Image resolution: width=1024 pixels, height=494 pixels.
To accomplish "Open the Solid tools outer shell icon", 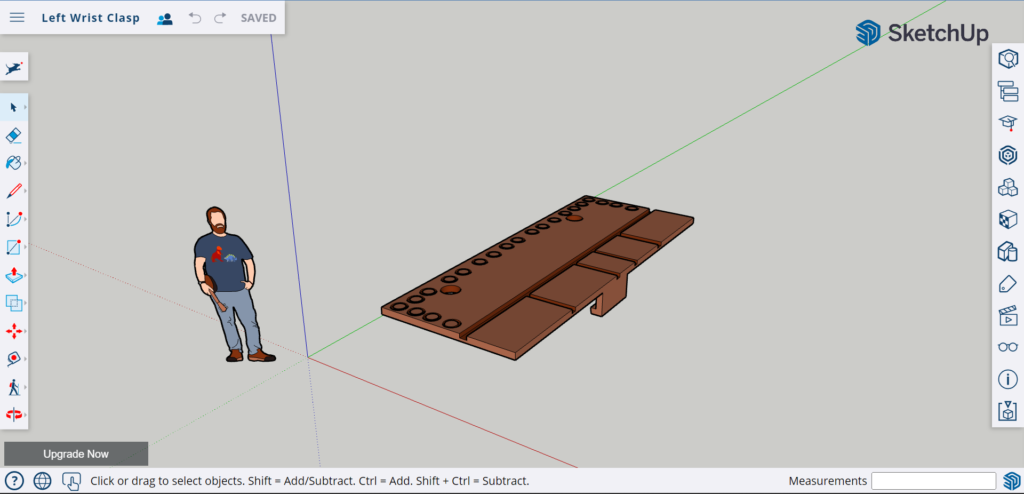I will tap(14, 303).
